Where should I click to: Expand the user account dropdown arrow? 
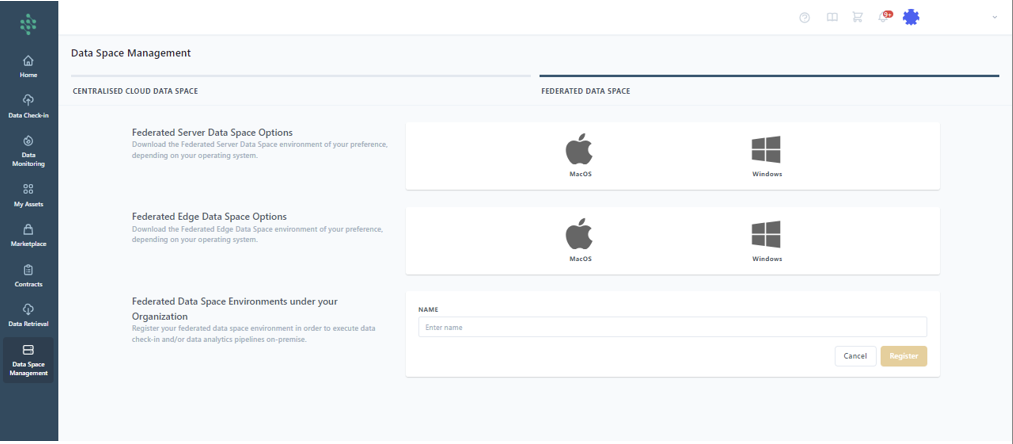point(994,18)
